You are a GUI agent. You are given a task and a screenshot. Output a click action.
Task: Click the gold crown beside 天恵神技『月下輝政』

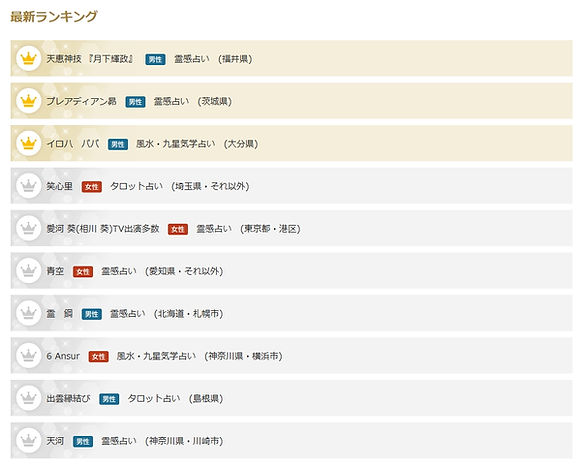[29, 58]
